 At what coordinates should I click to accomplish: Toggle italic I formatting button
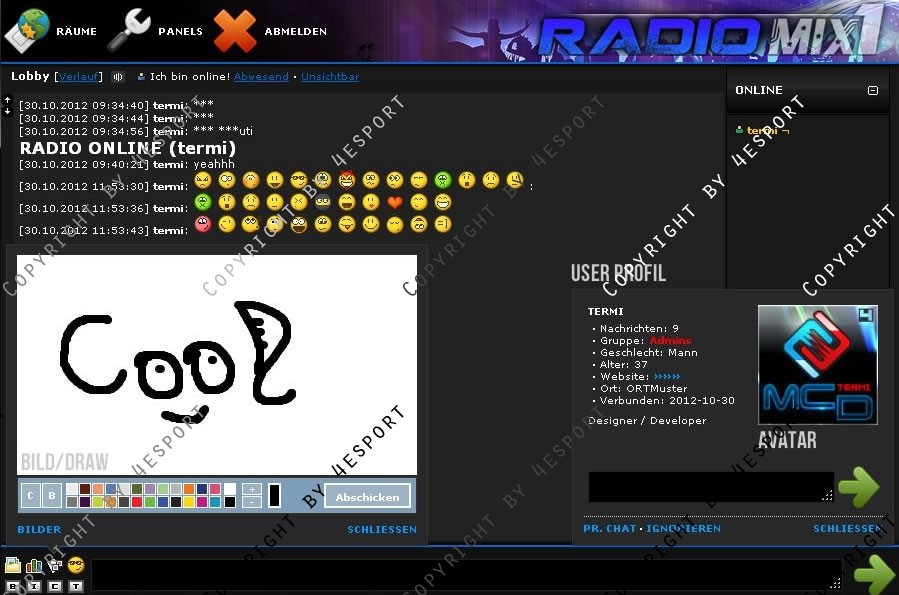(34, 586)
